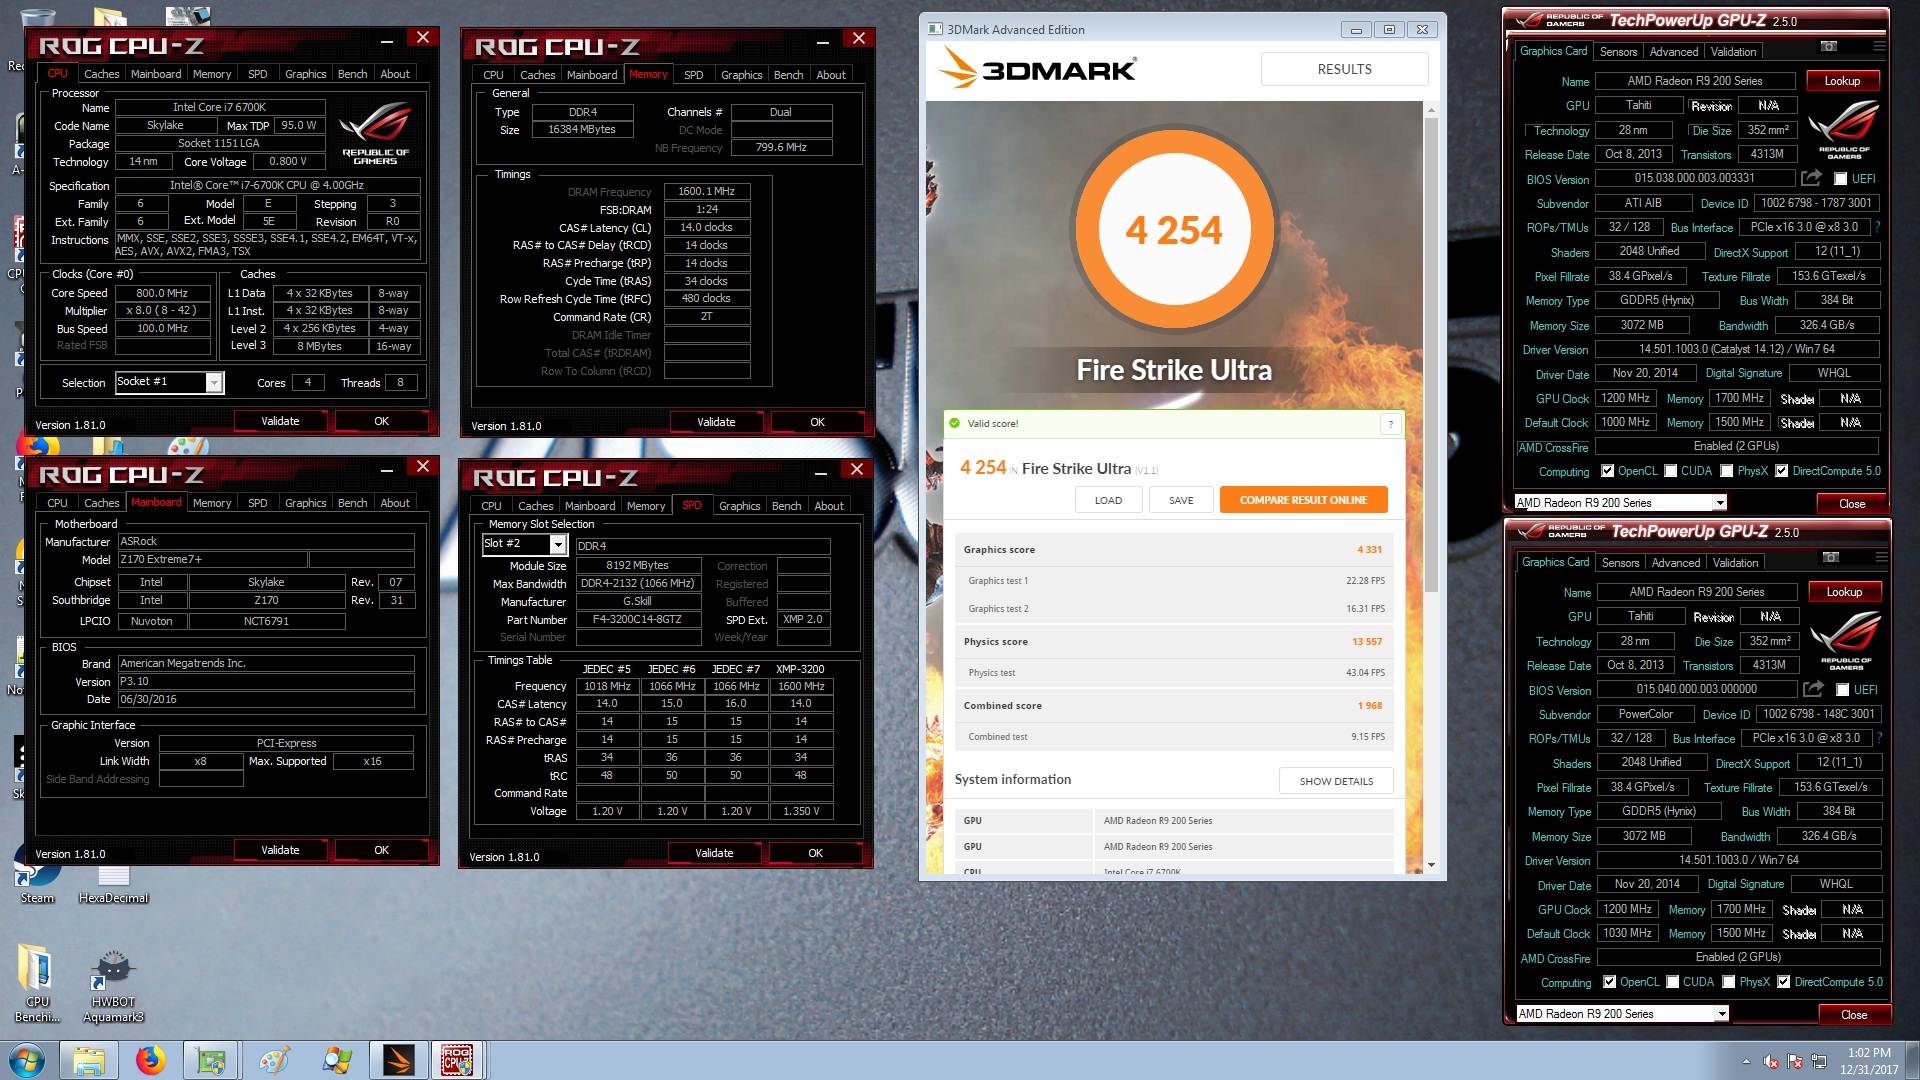Click the SAVE button in 3DMark
1920x1080 pixels.
(x=1181, y=500)
